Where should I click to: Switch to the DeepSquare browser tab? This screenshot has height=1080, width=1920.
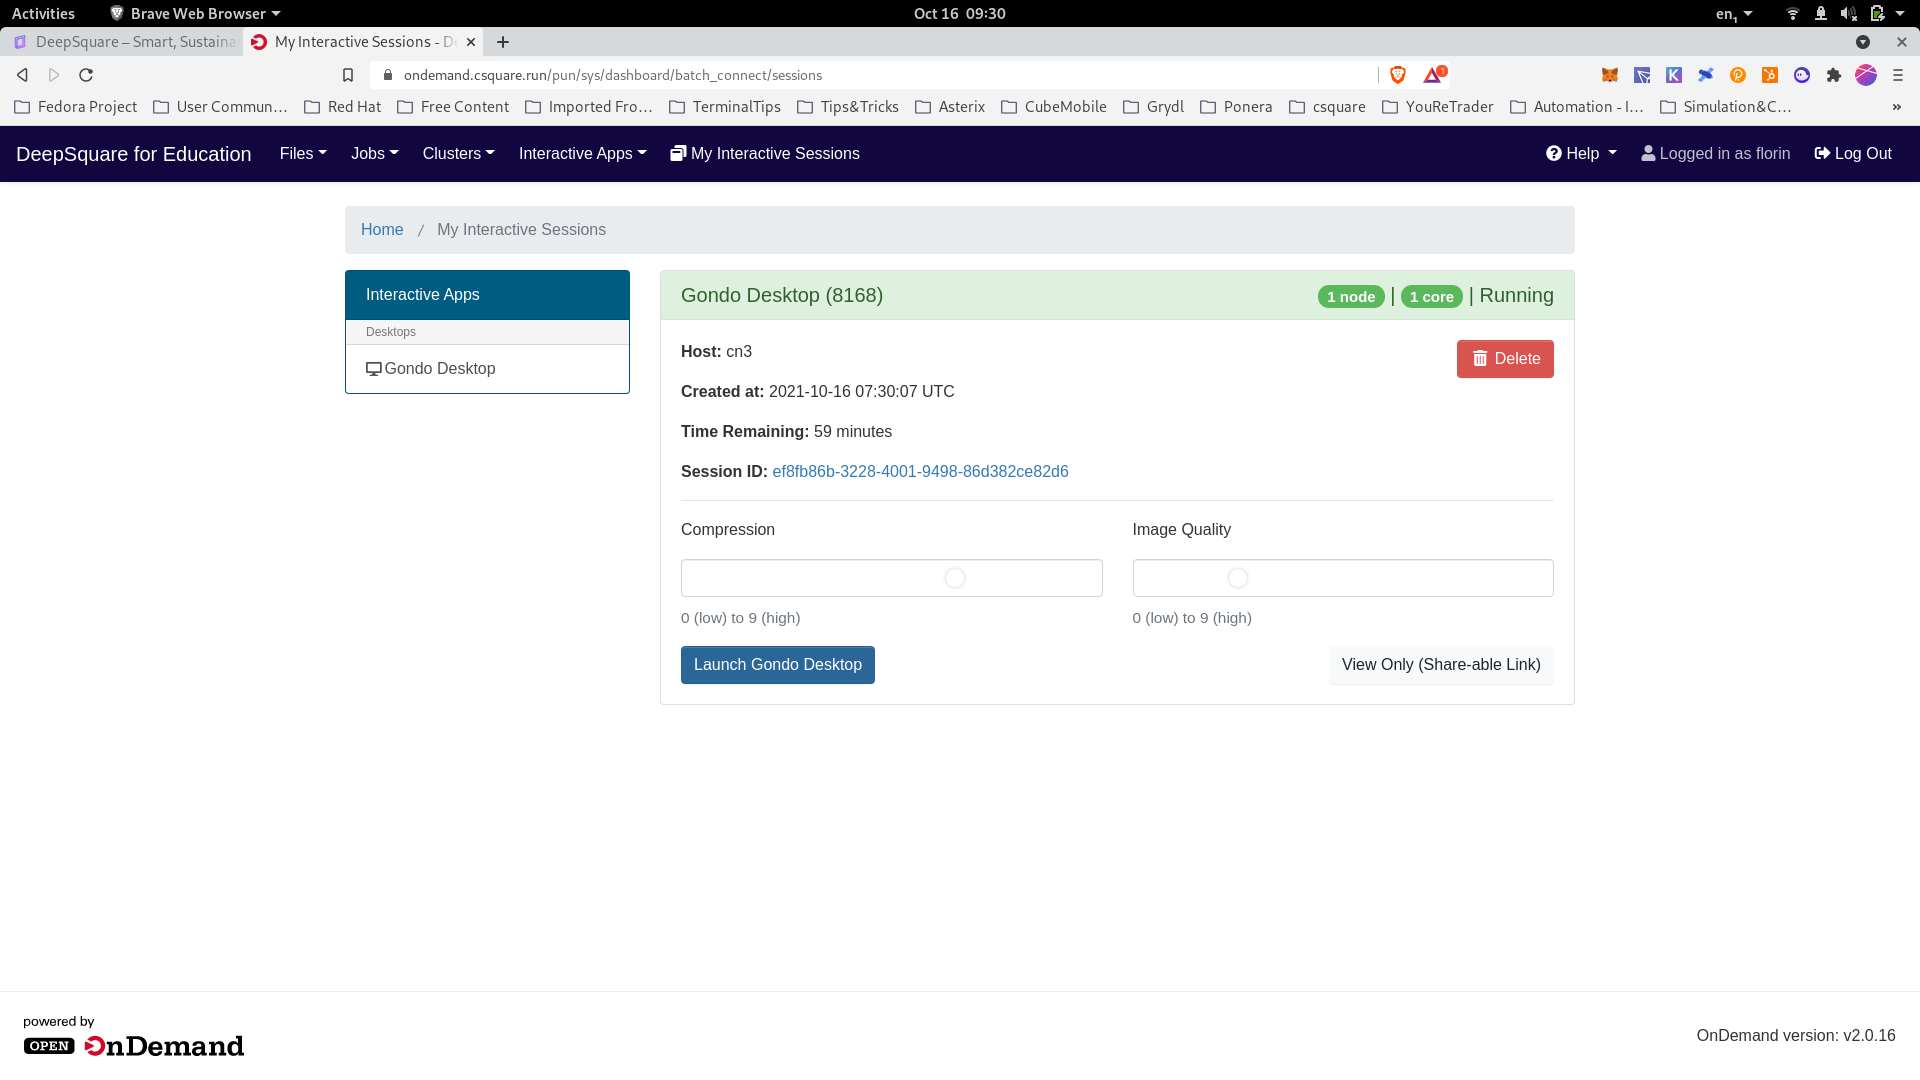pyautogui.click(x=125, y=42)
